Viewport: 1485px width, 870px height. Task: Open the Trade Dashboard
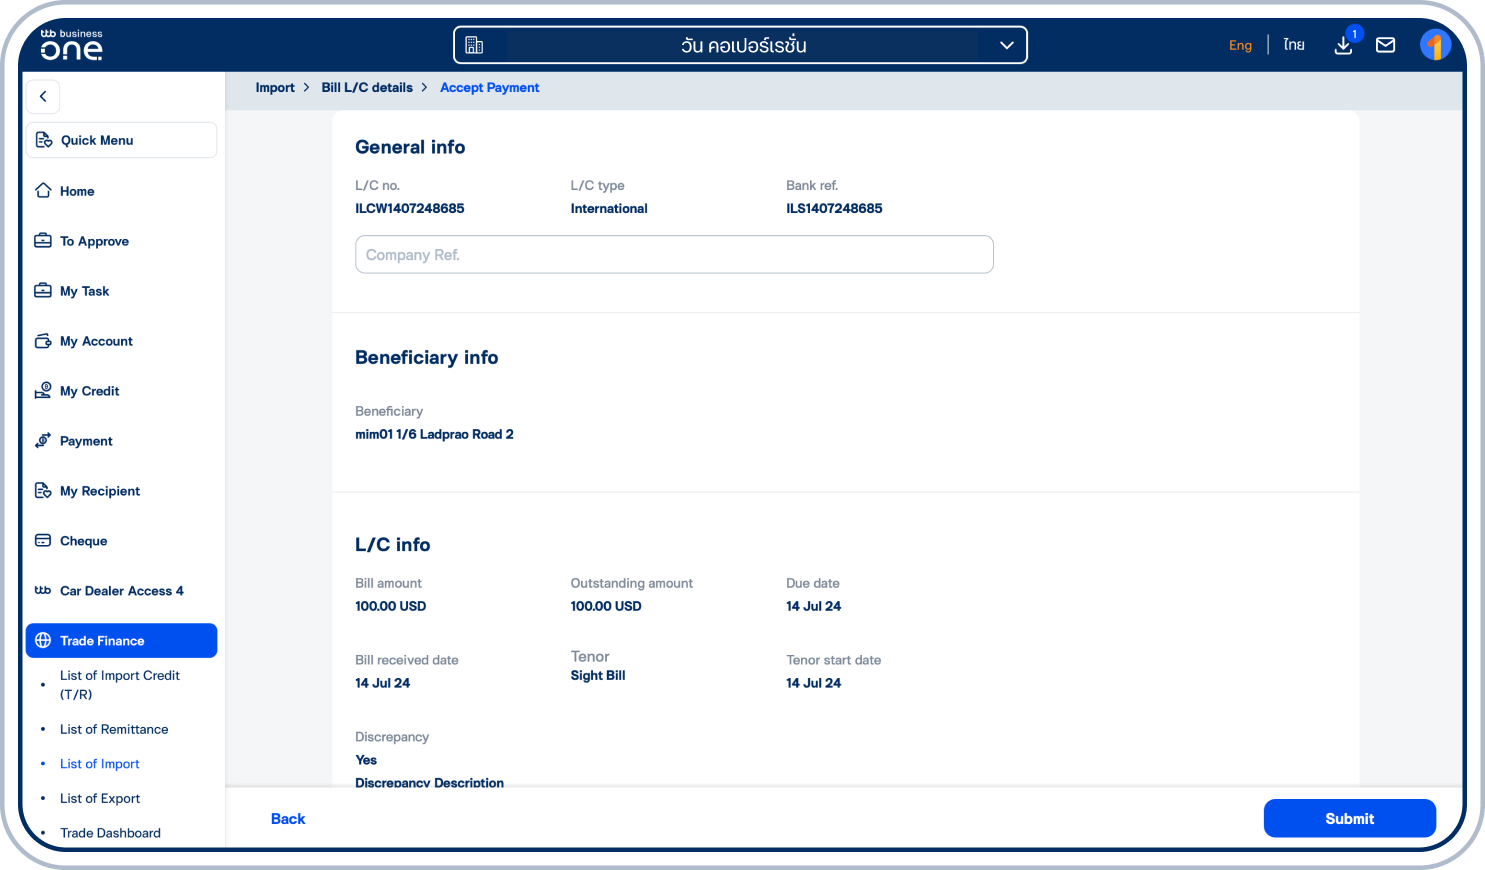(x=110, y=833)
